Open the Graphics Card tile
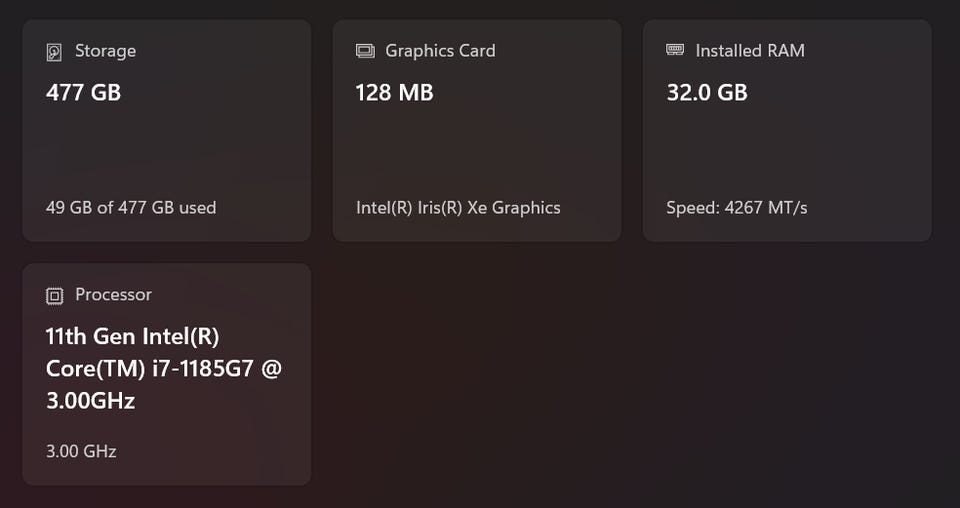Screen dimensions: 960x508 (477, 150)
